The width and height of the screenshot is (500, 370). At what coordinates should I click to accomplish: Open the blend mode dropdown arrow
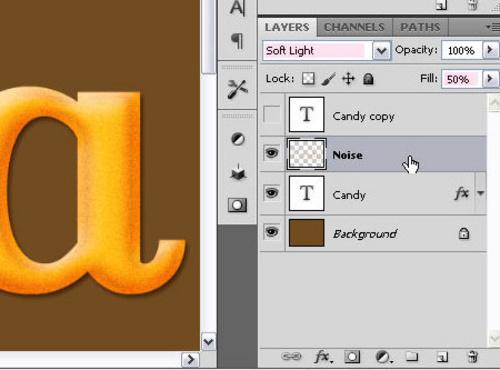(x=381, y=51)
